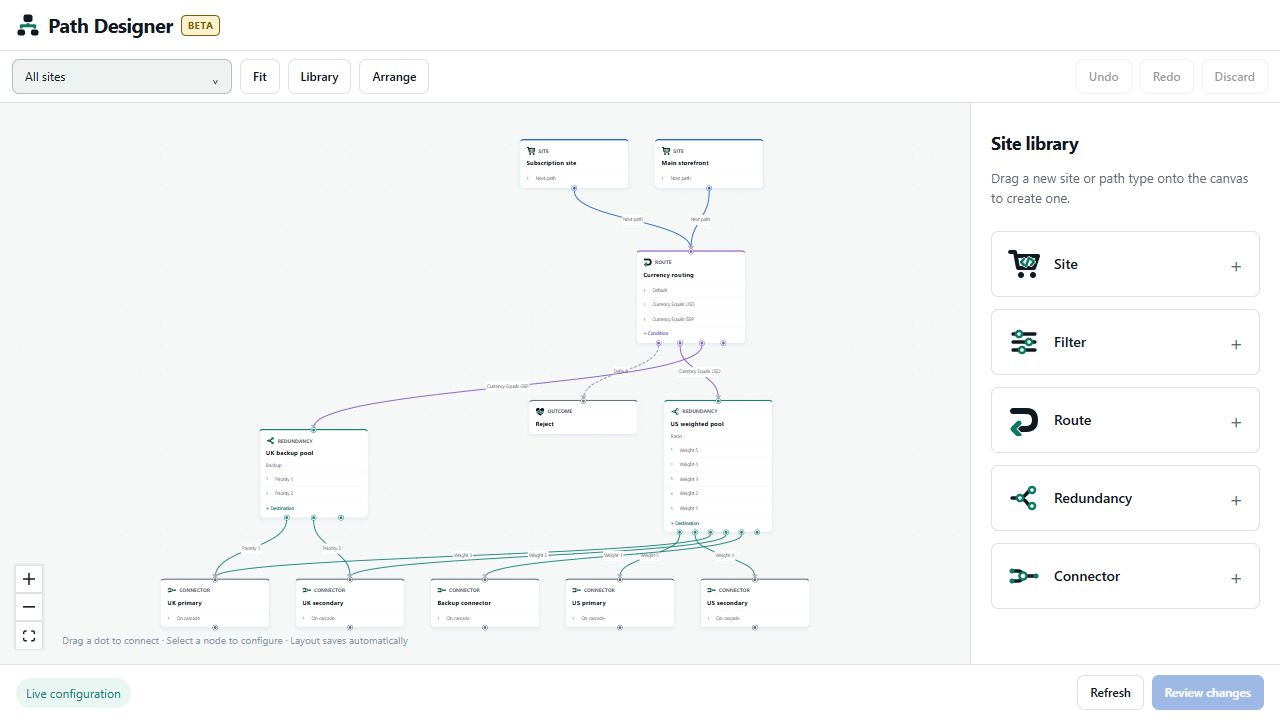1280x720 pixels.
Task: Select the Main storefront node title
Action: tap(685, 163)
